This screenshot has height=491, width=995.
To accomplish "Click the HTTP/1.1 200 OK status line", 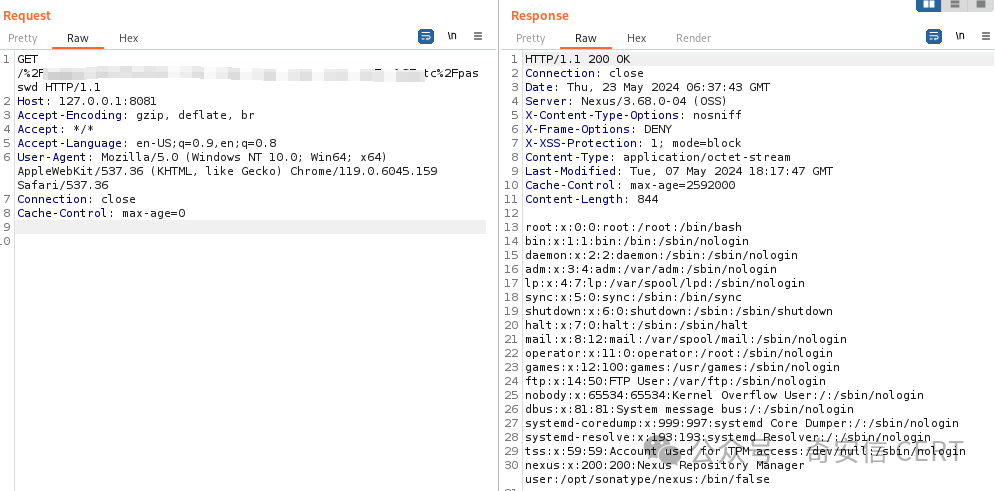I will (577, 59).
